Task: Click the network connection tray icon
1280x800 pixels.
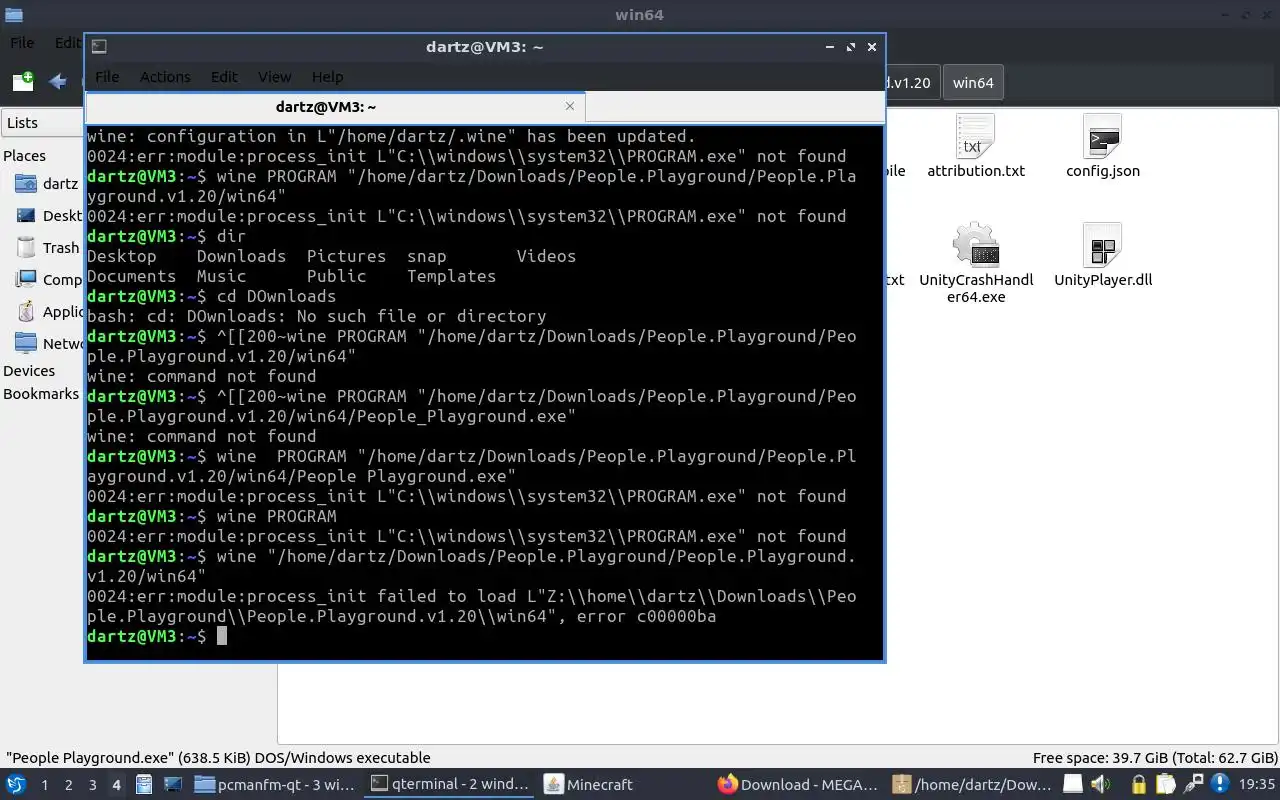Action: 1193,785
